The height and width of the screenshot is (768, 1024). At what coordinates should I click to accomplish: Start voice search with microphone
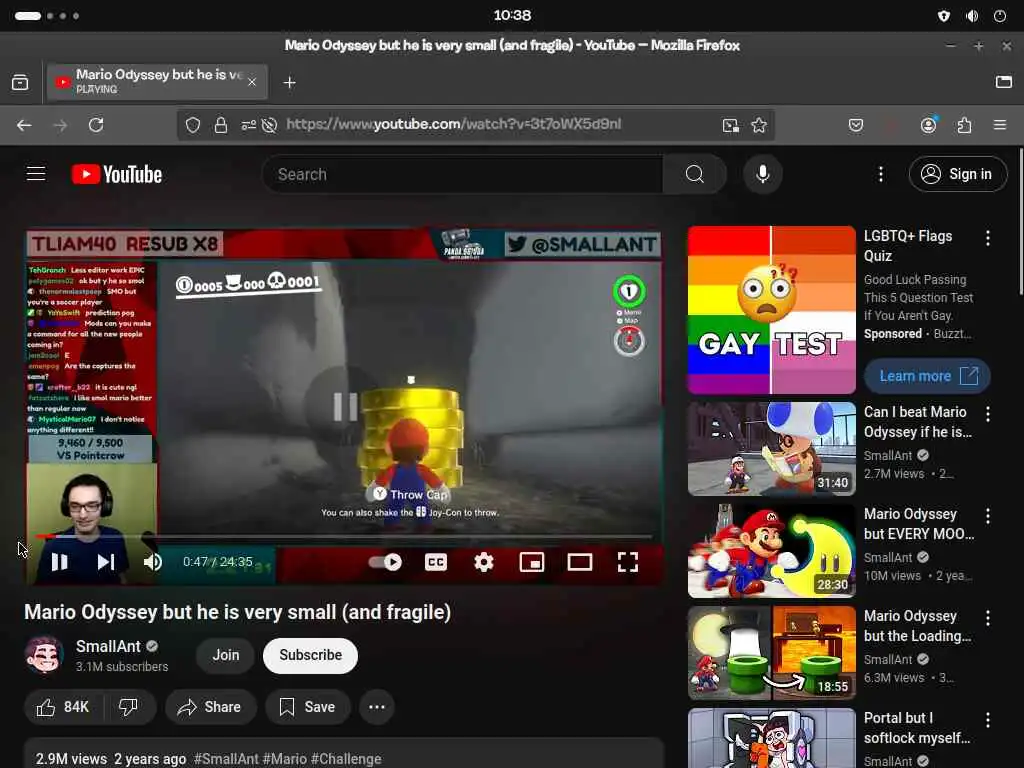(762, 174)
